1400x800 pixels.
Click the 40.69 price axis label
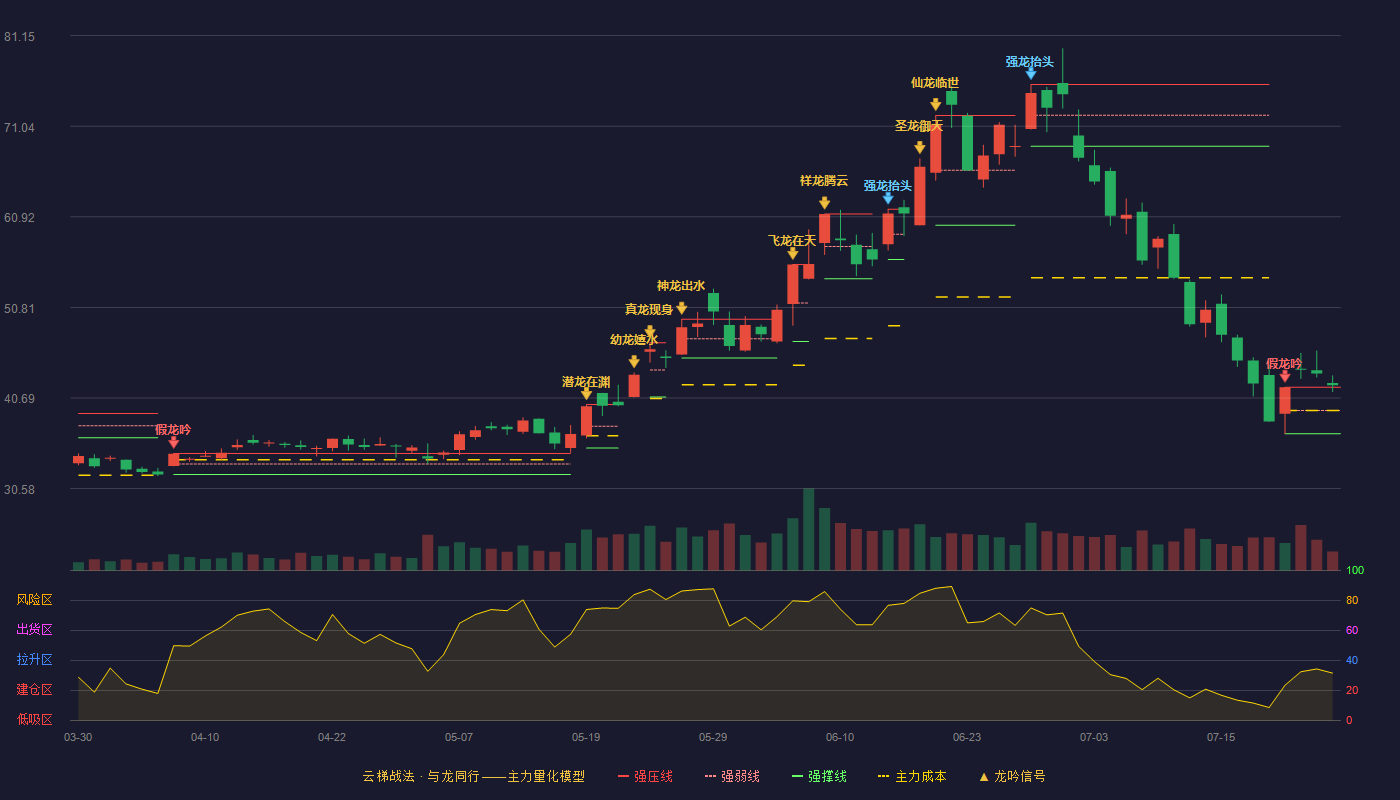[19, 399]
